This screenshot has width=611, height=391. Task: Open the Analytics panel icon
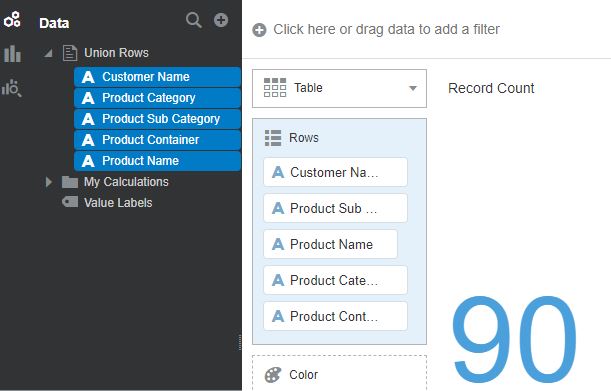(x=12, y=88)
